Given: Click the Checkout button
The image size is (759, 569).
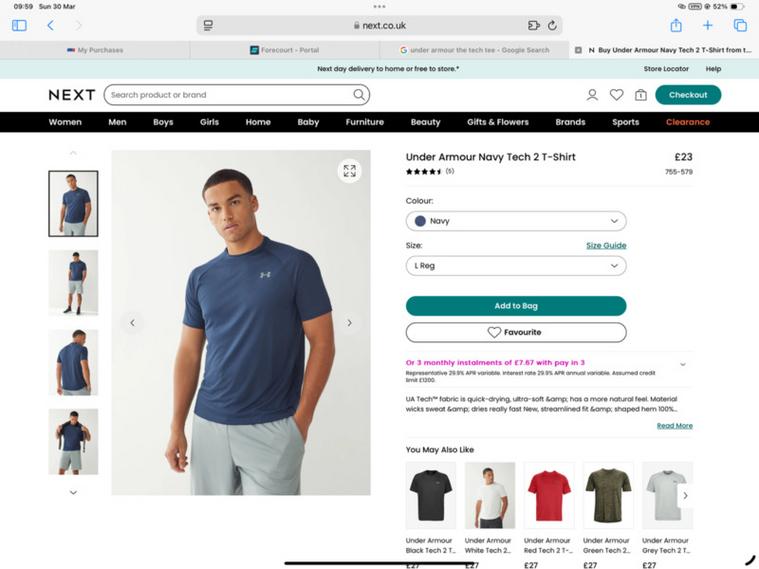Looking at the screenshot, I should (688, 95).
